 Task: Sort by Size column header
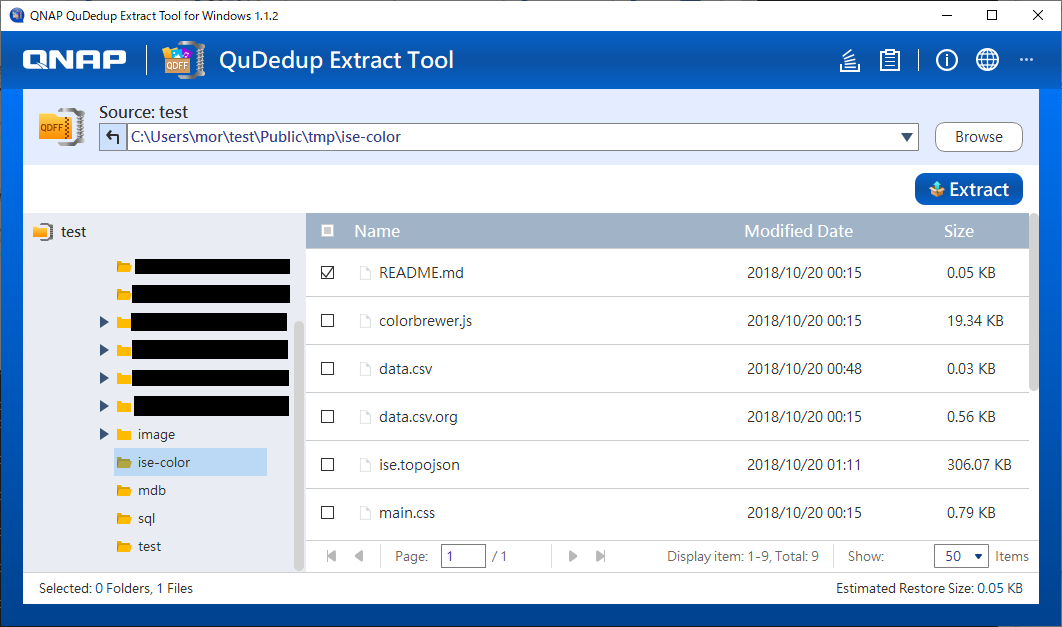[959, 232]
